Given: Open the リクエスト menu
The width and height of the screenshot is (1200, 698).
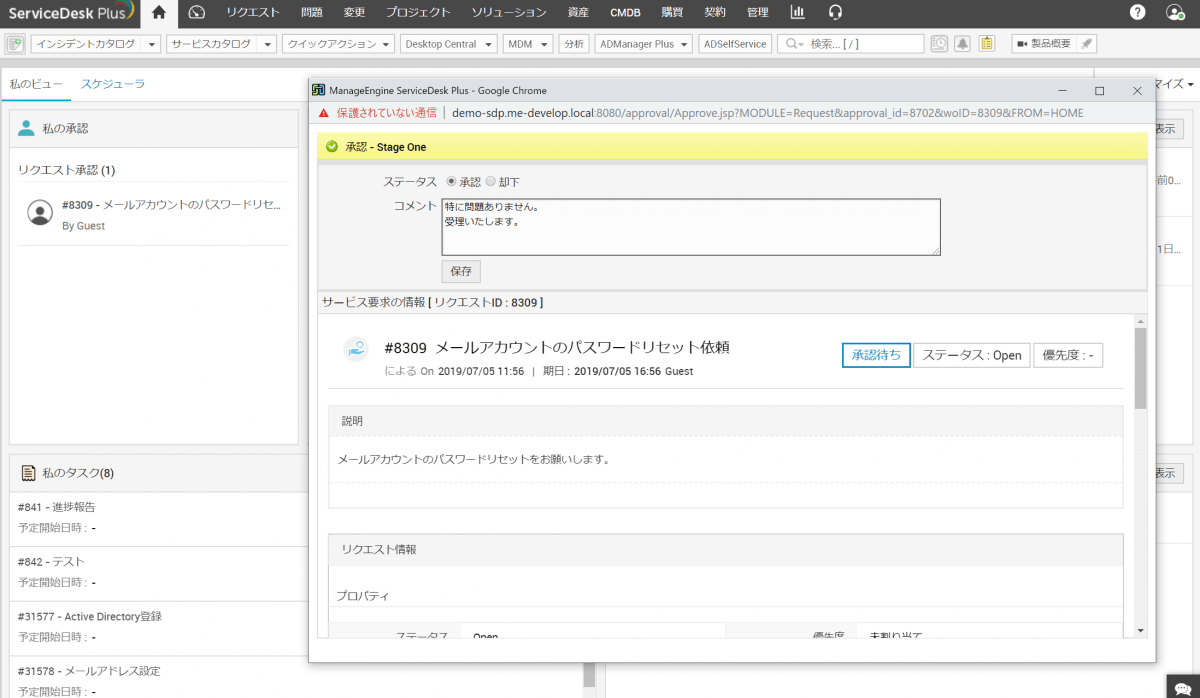Looking at the screenshot, I should 252,13.
